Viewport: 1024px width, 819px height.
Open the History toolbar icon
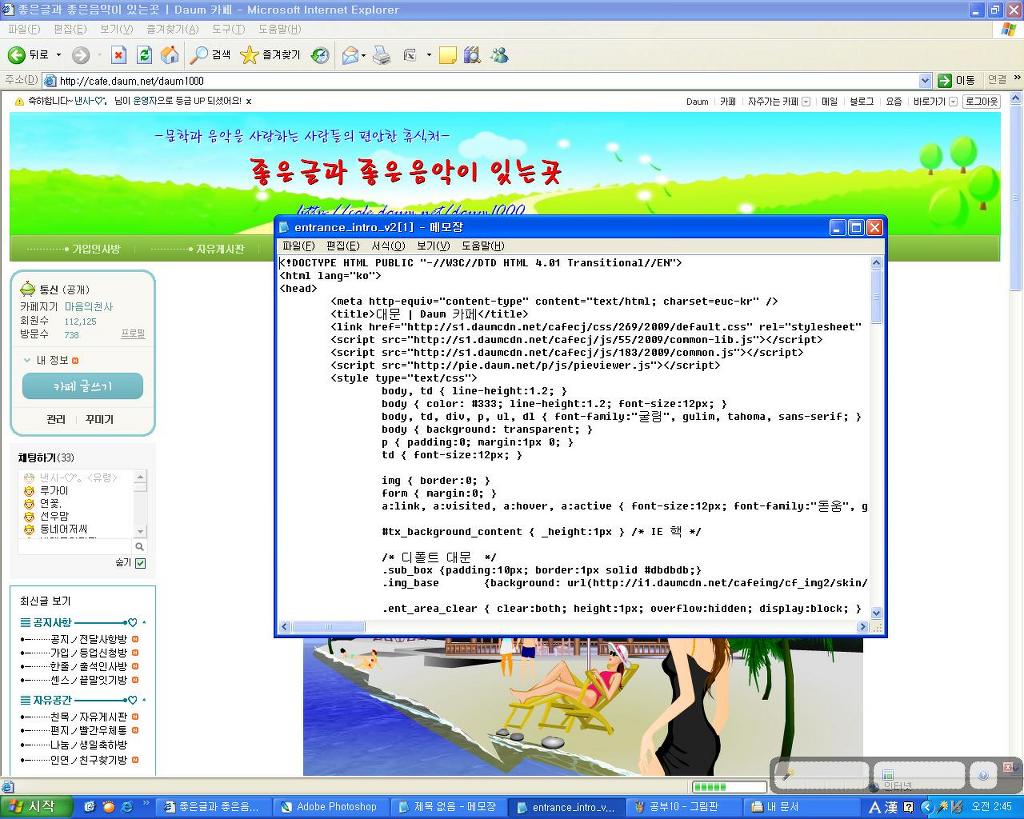point(320,55)
